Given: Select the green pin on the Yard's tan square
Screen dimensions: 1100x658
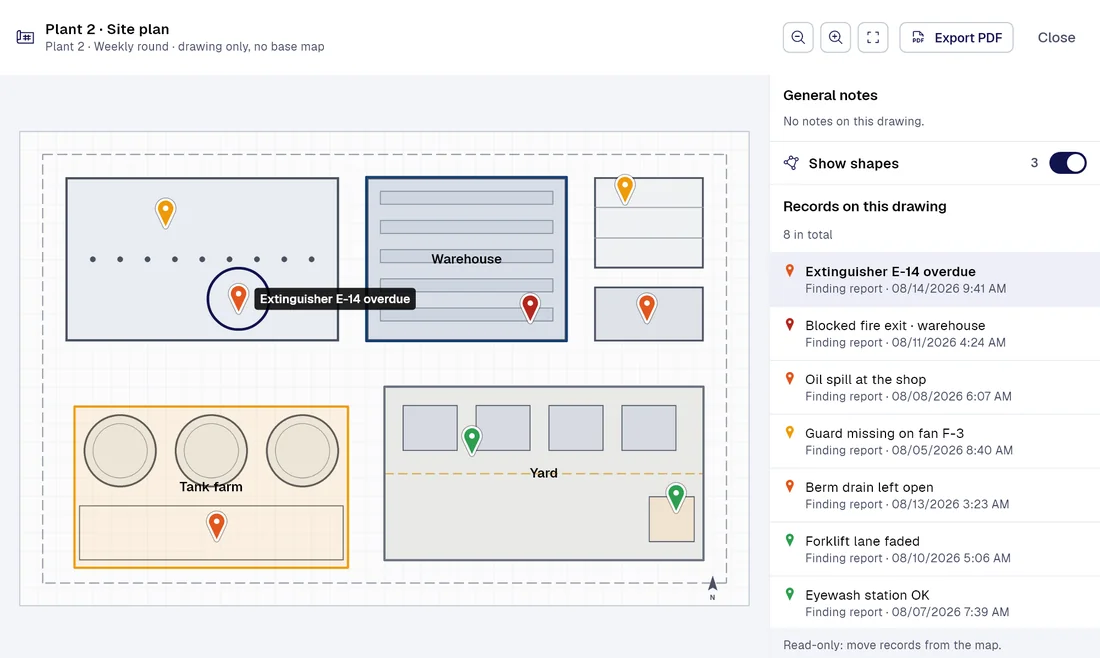Looking at the screenshot, I should (676, 497).
